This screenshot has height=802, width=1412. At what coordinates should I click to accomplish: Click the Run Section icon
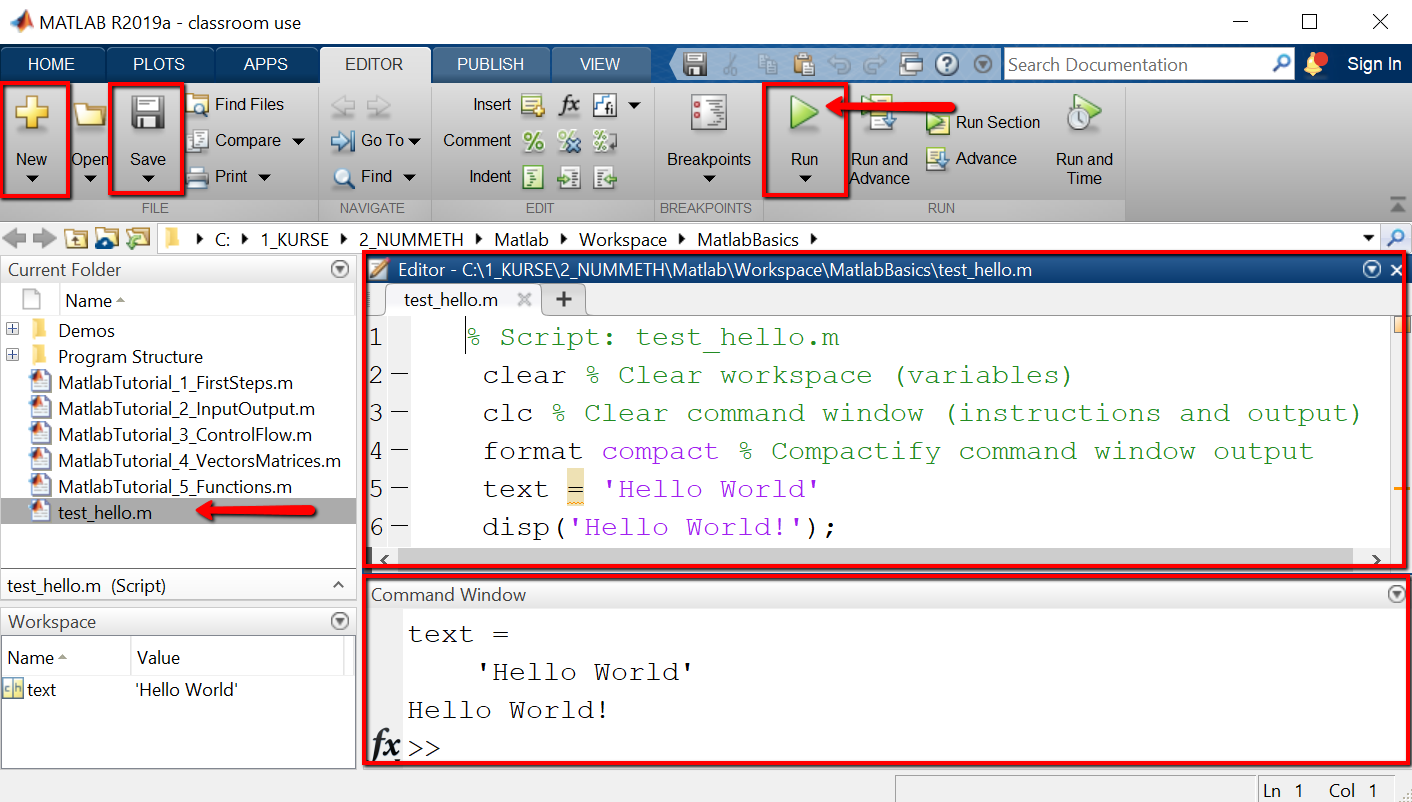coord(940,122)
